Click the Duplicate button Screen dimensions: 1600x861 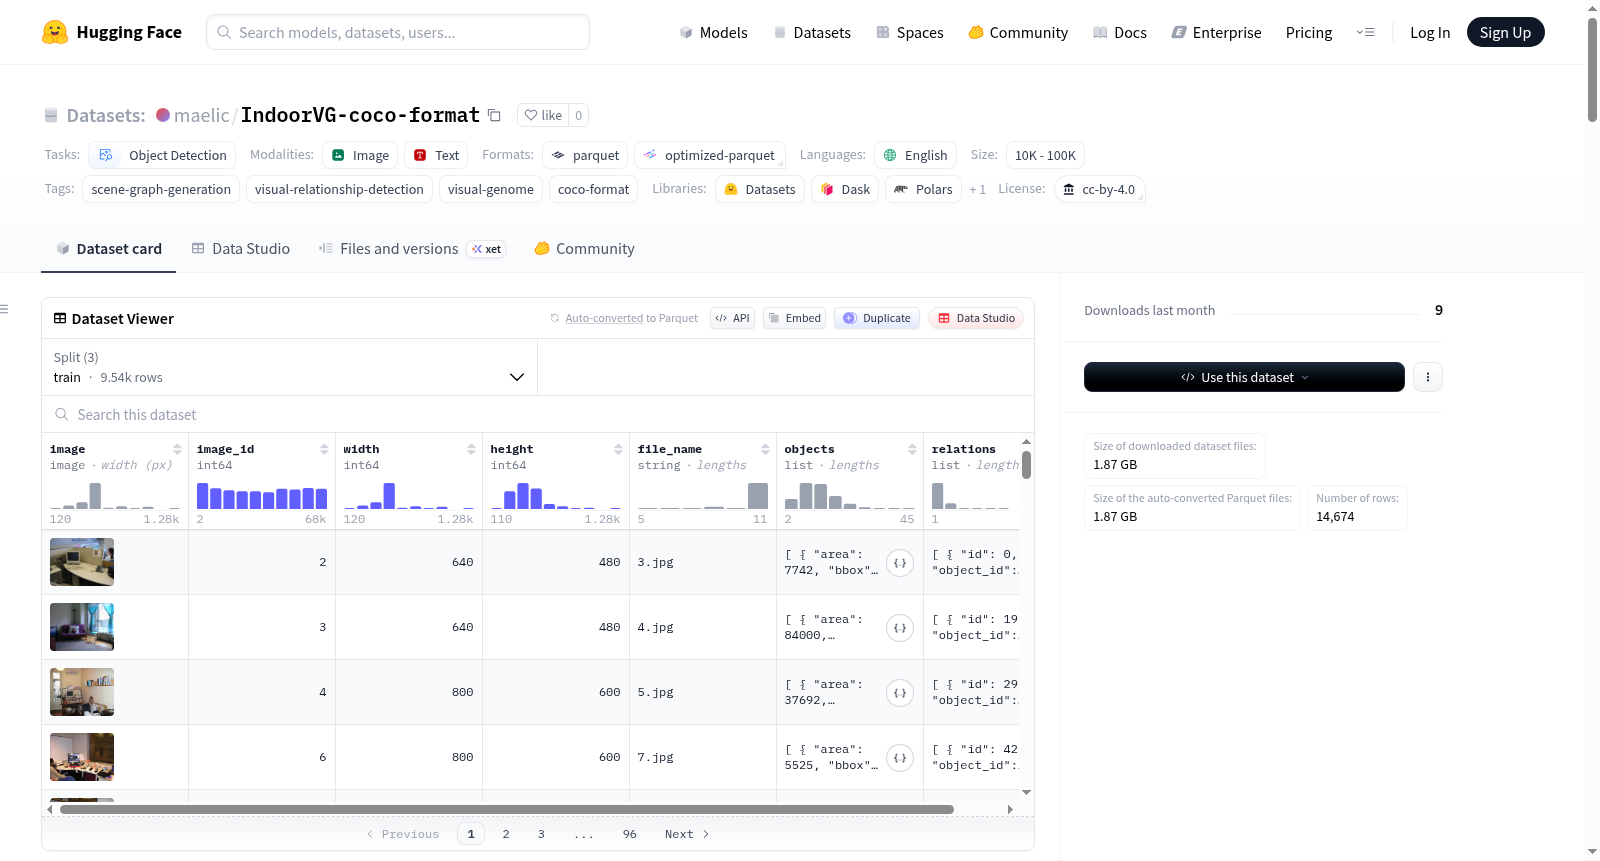tap(876, 318)
